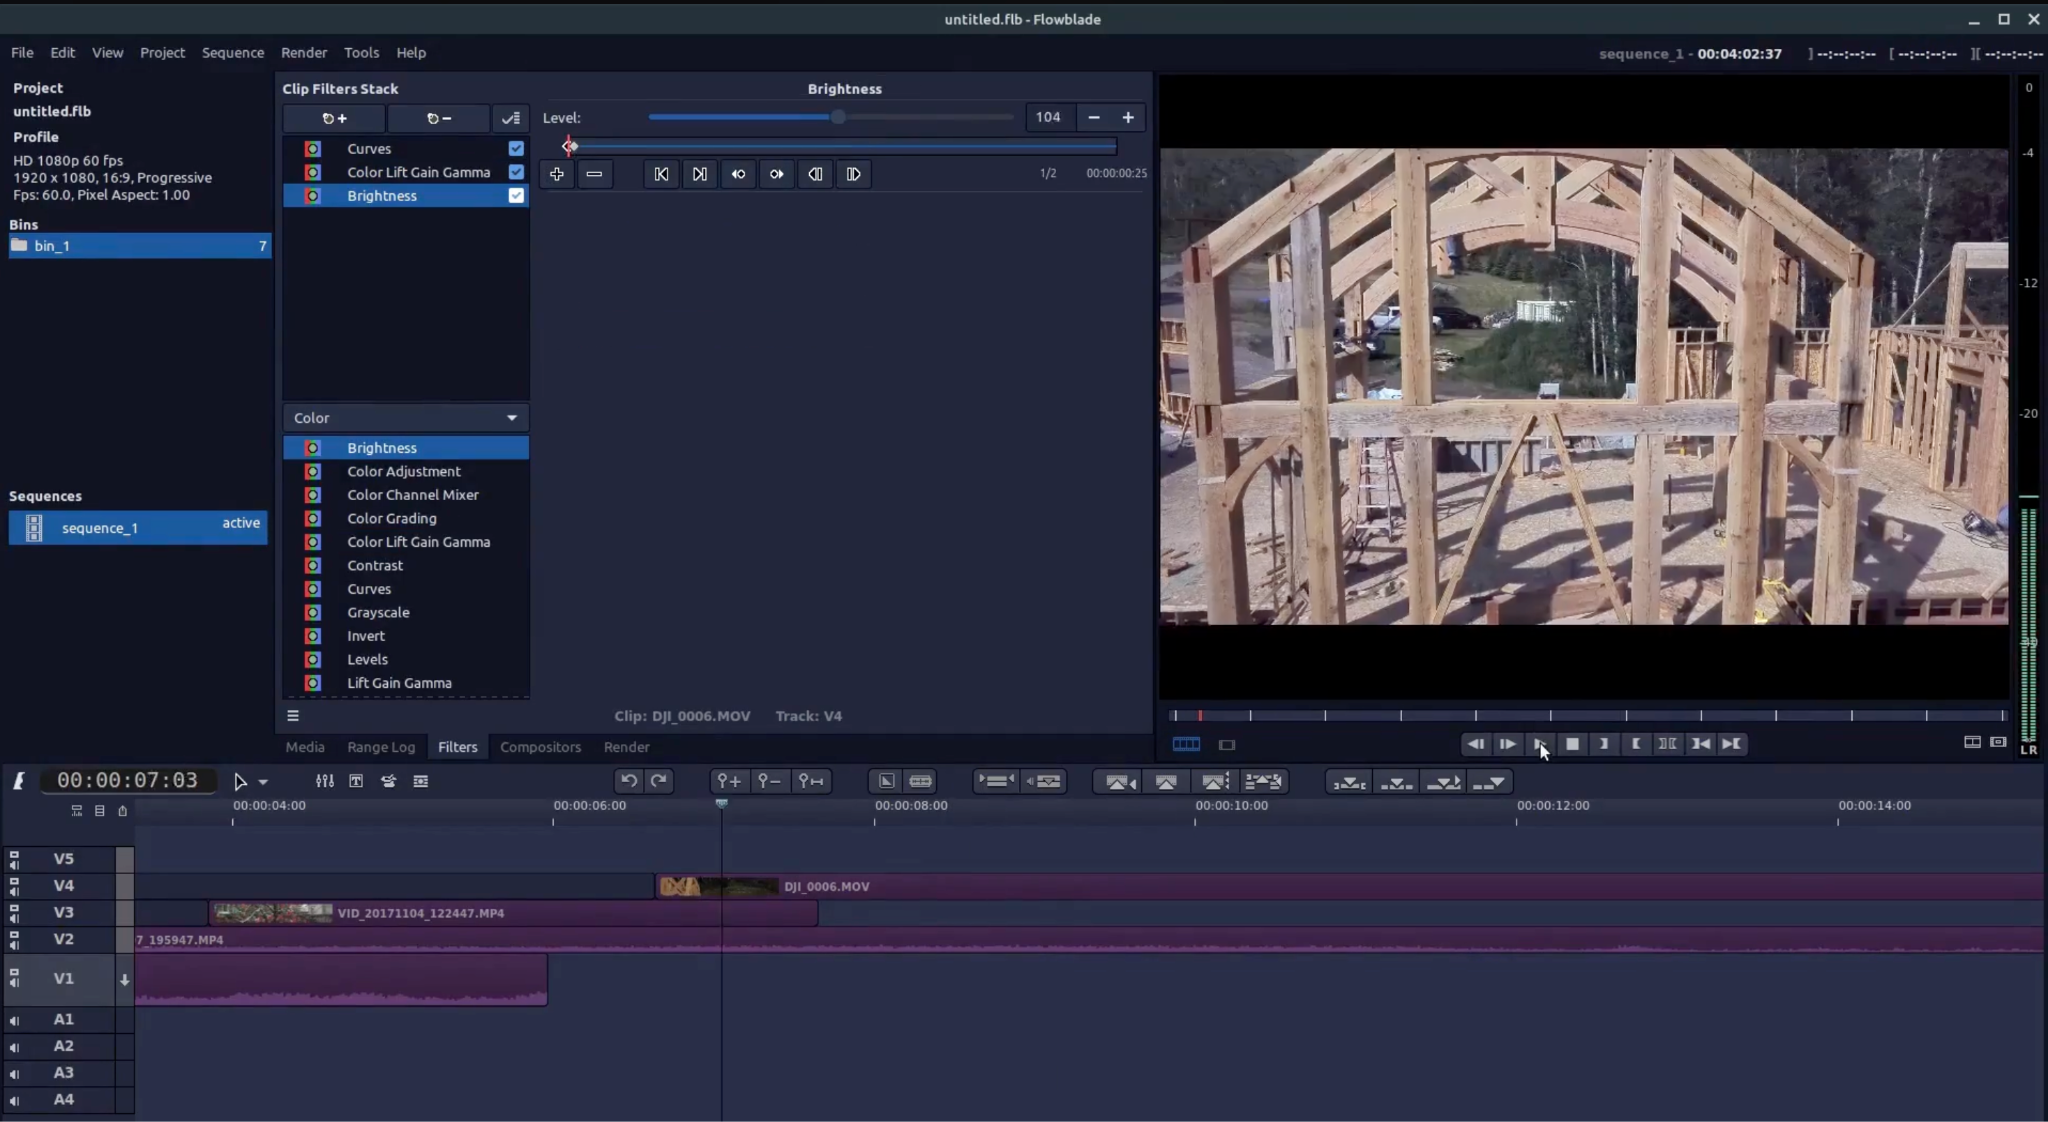Open the filter panel hamburger menu
Image resolution: width=2048 pixels, height=1122 pixels.
pyautogui.click(x=293, y=715)
